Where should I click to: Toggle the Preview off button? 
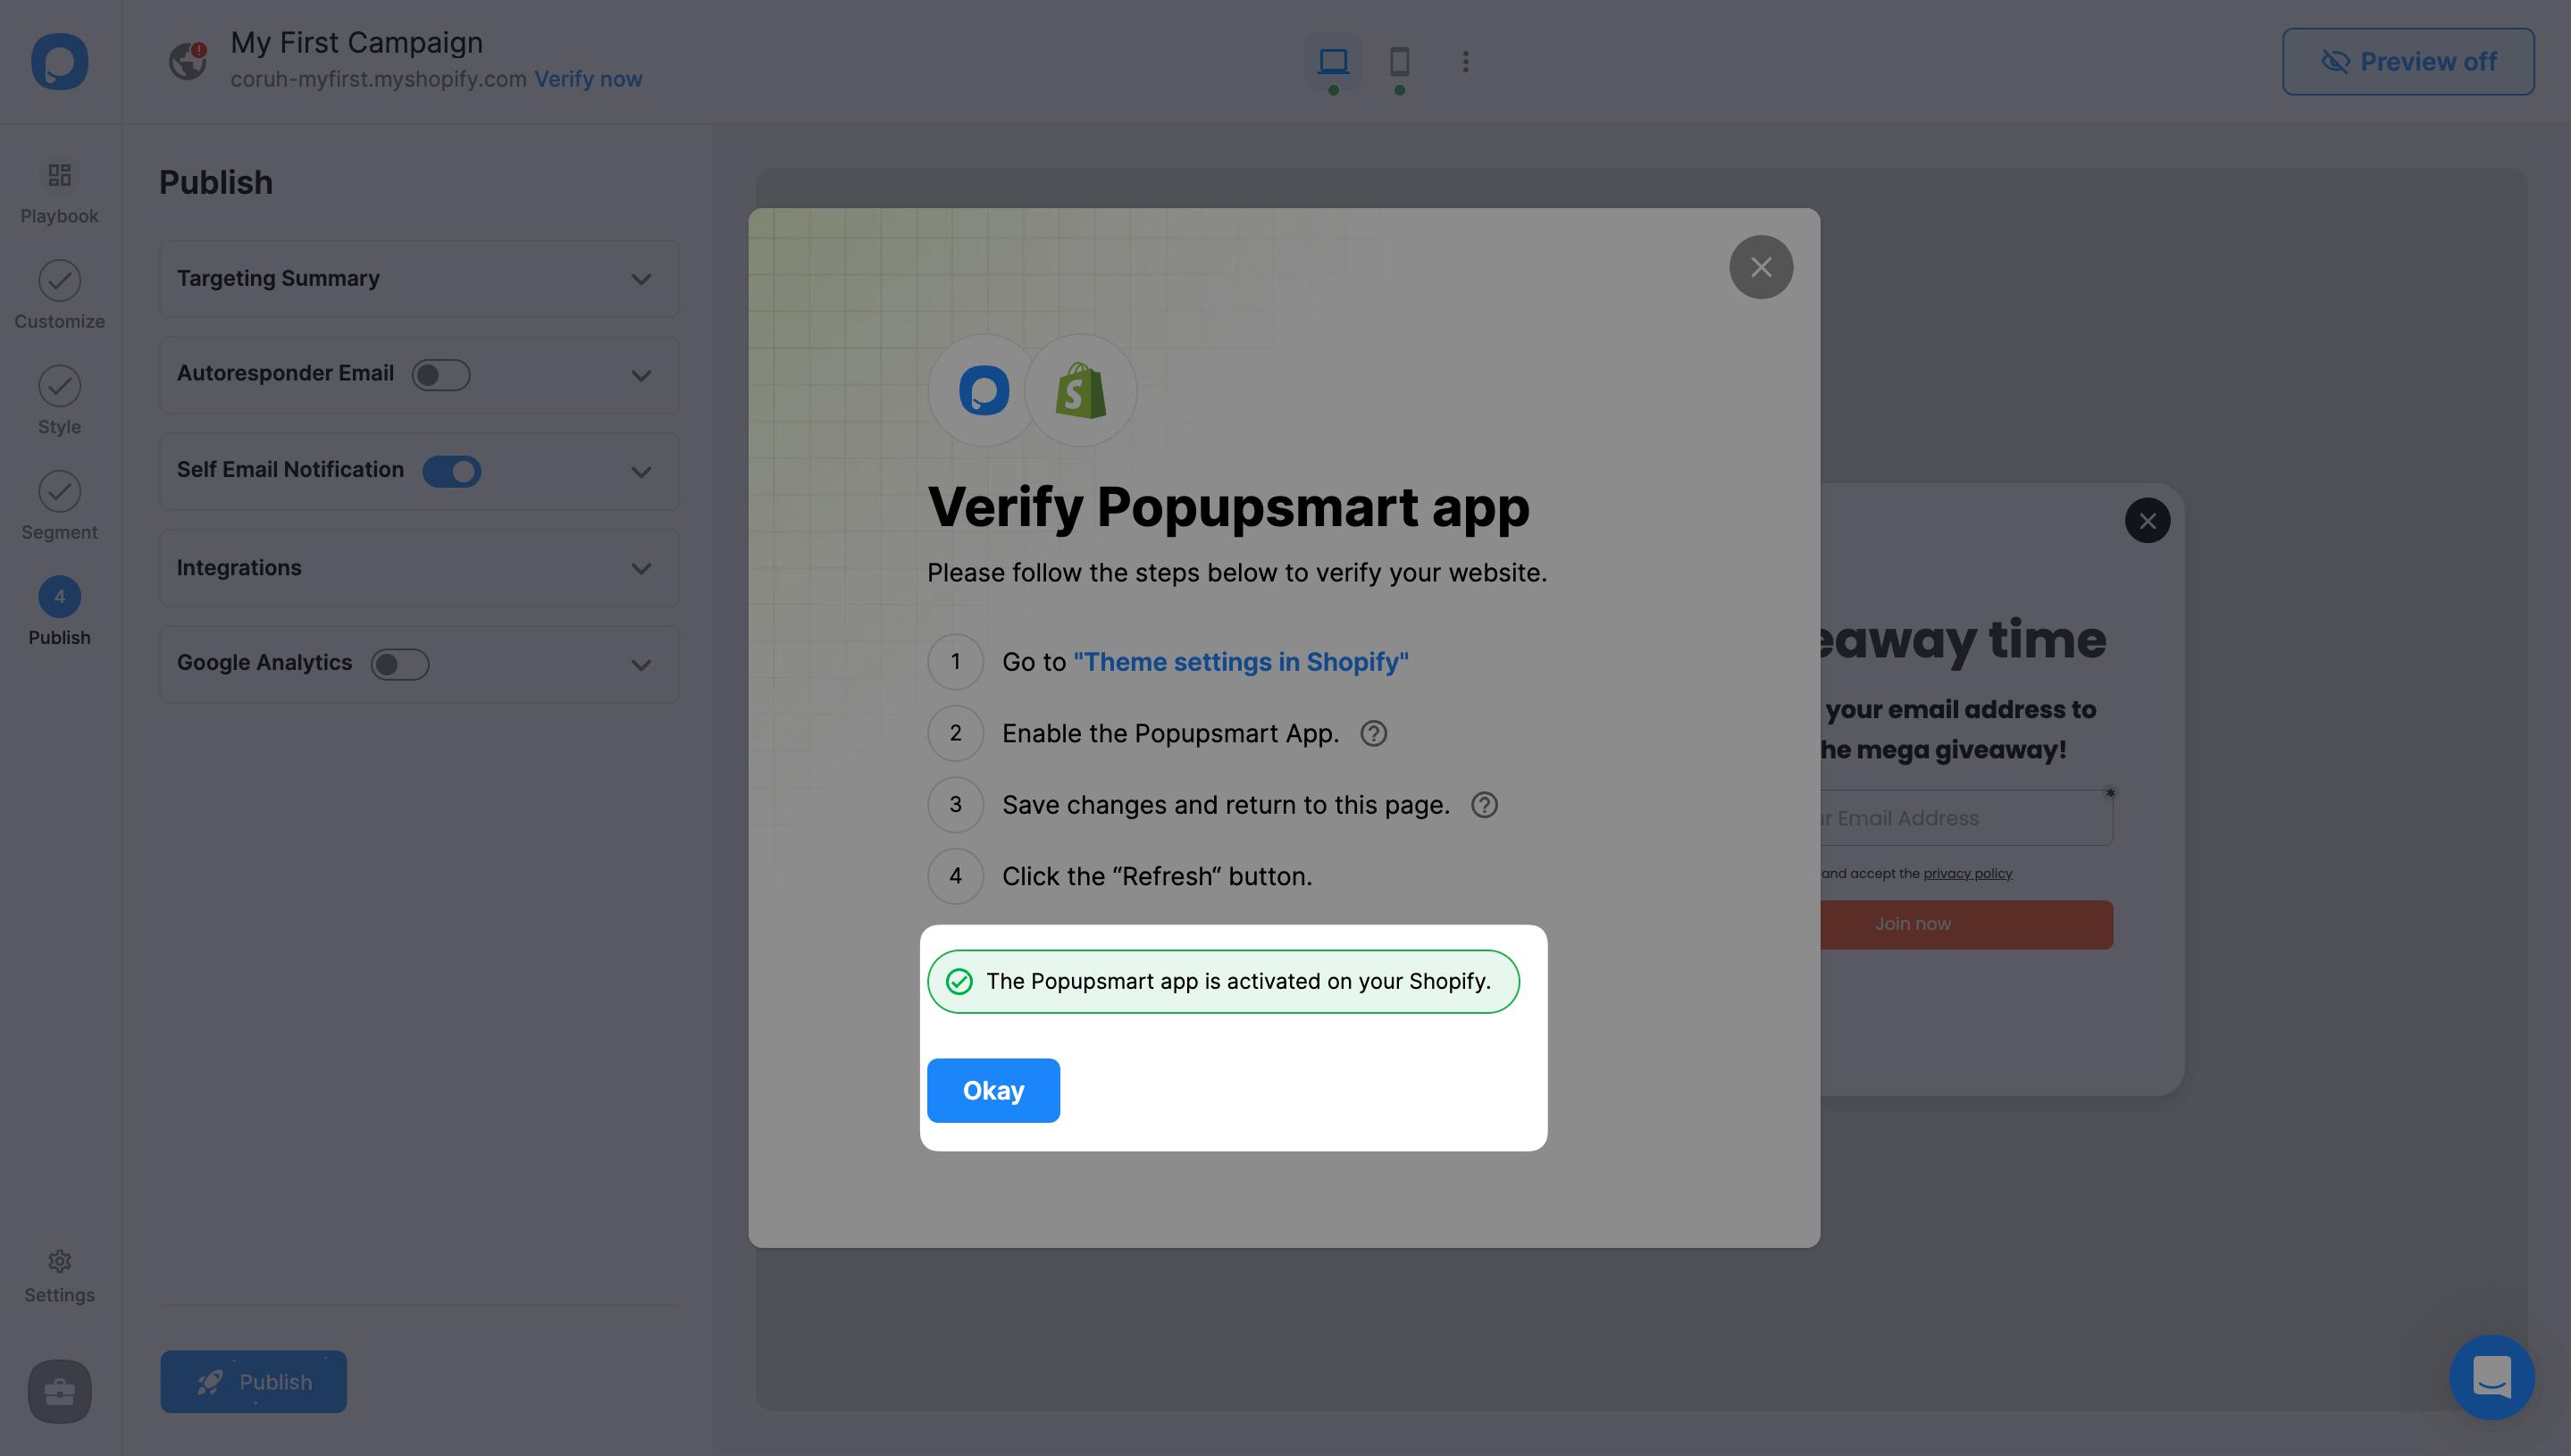point(2407,62)
